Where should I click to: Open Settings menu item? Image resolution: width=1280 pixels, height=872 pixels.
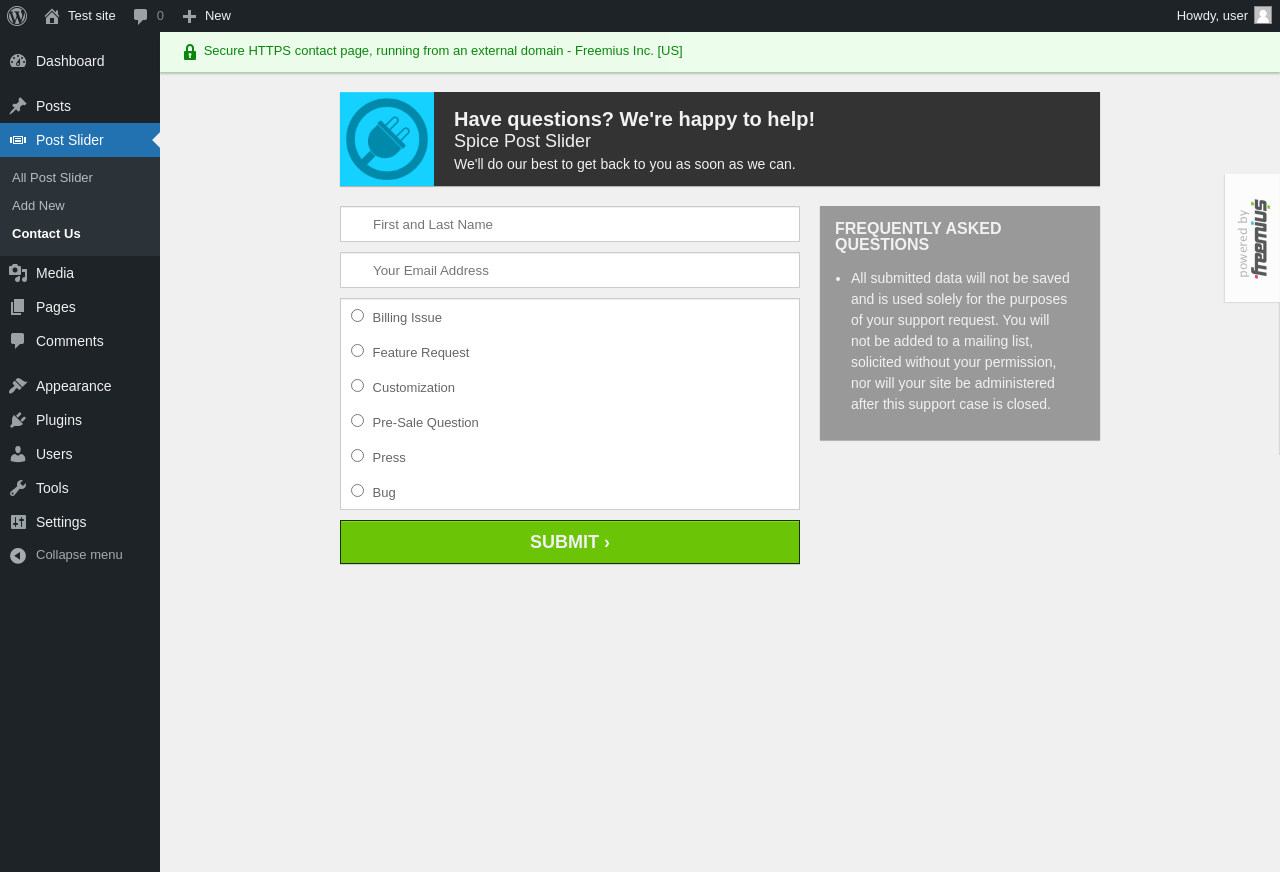80,522
